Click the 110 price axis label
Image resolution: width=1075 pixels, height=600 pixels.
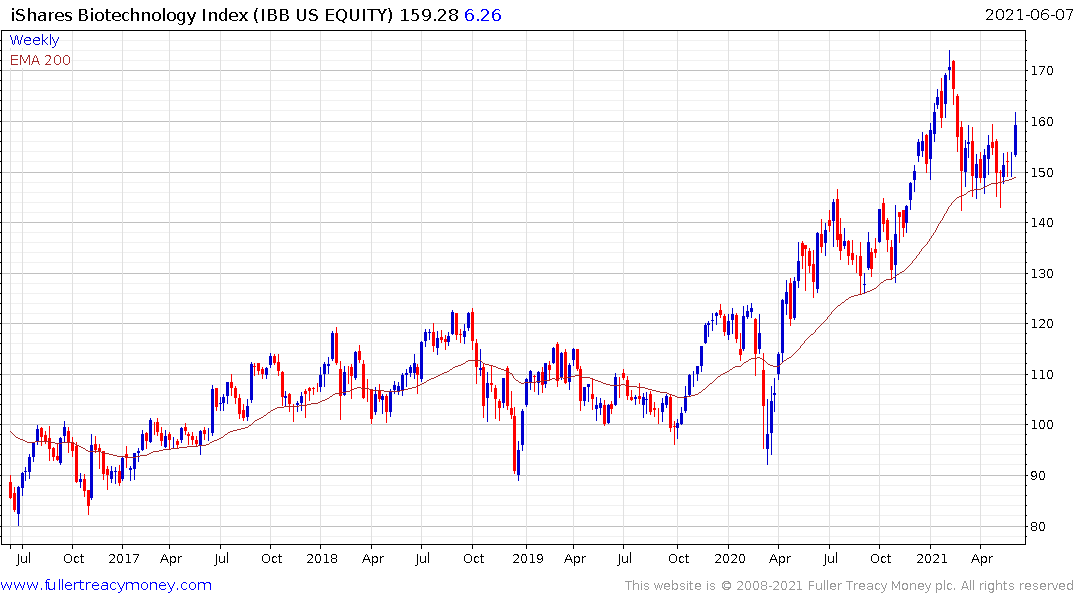coord(1041,374)
